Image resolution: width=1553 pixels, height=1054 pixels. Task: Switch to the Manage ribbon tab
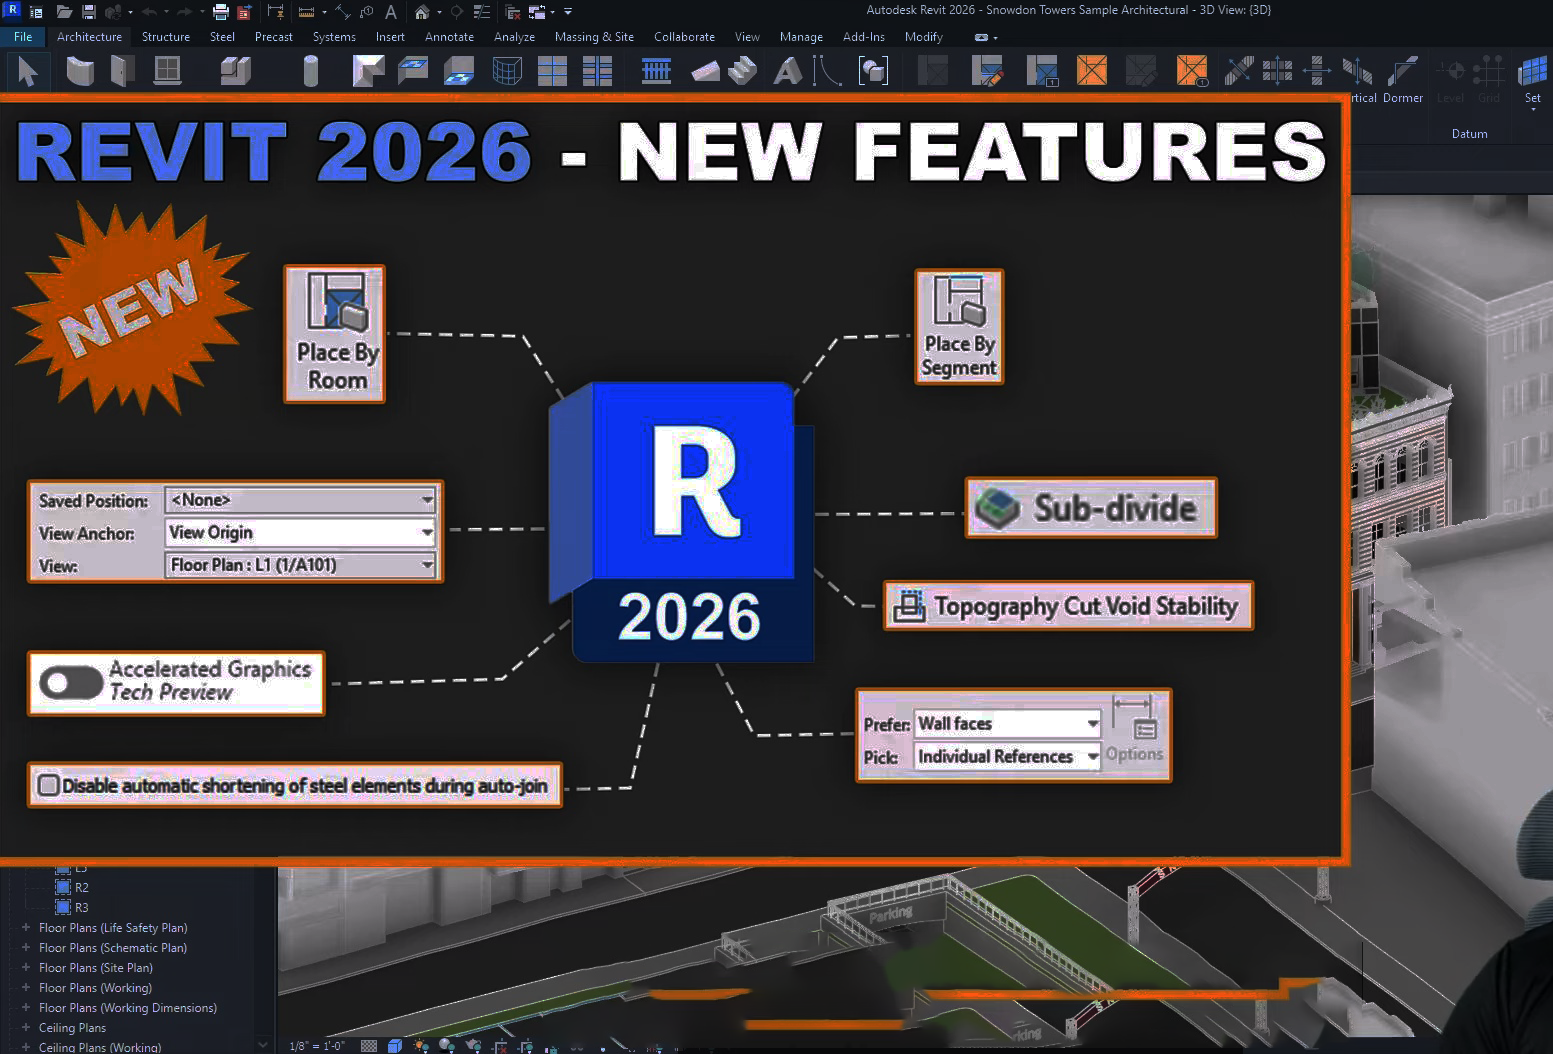(801, 37)
